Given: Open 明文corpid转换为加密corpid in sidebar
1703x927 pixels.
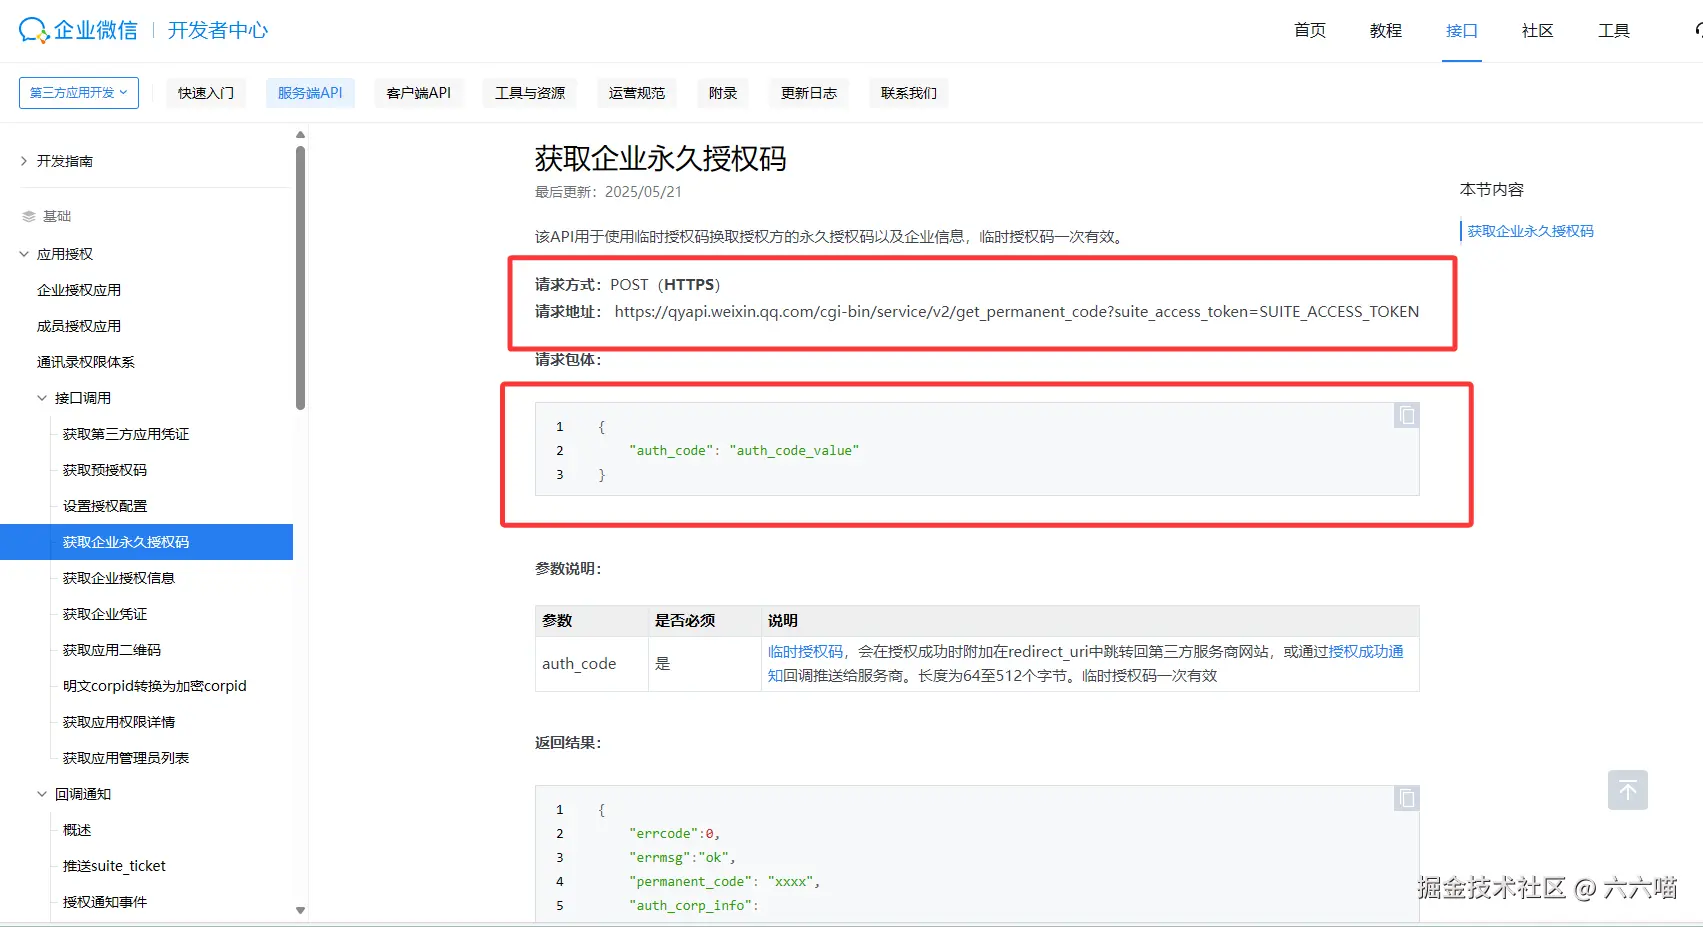Looking at the screenshot, I should (155, 686).
